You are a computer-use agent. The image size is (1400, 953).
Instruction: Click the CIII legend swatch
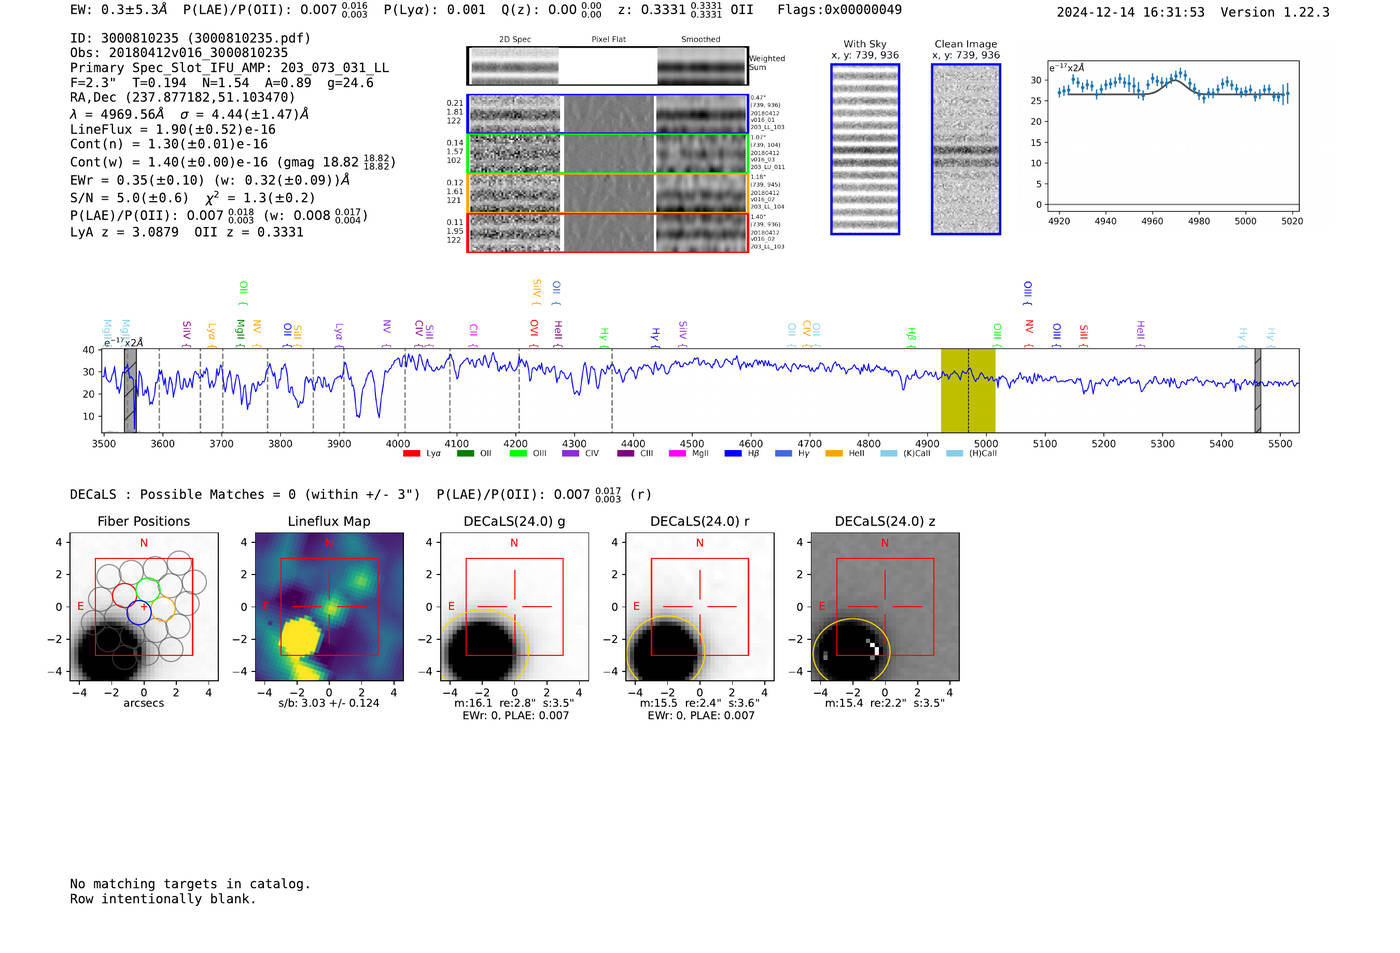click(x=626, y=454)
